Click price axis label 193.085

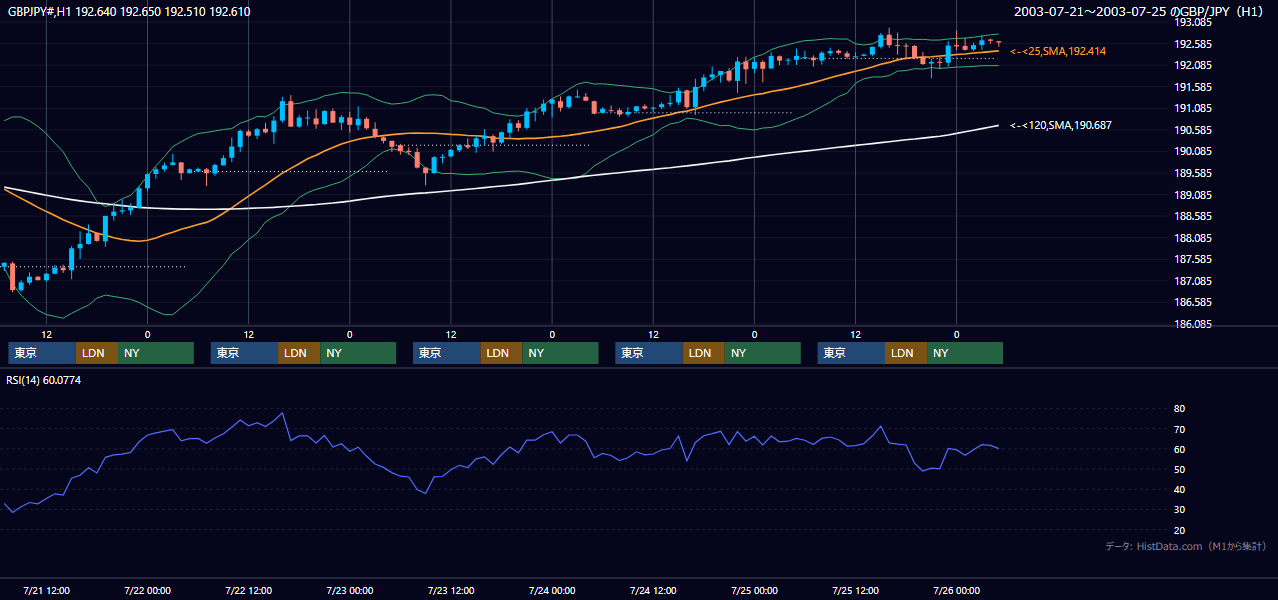(x=1193, y=22)
